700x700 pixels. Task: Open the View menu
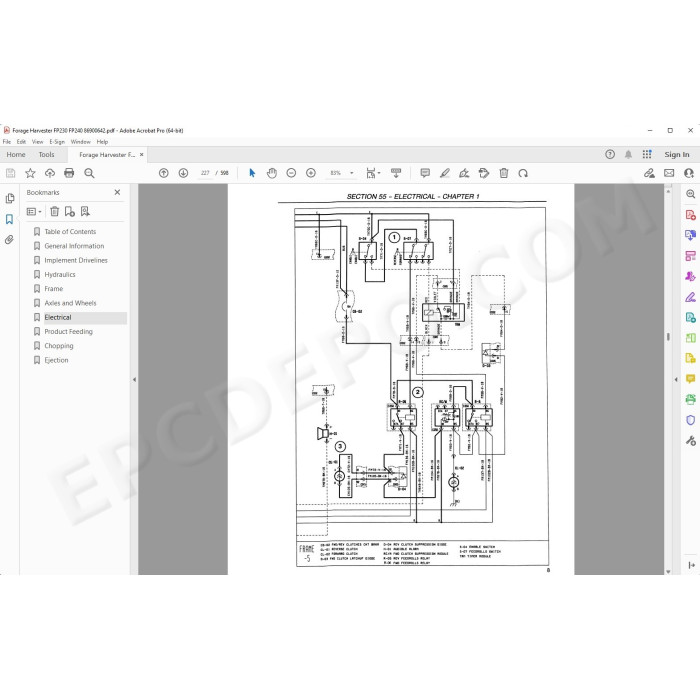[38, 142]
